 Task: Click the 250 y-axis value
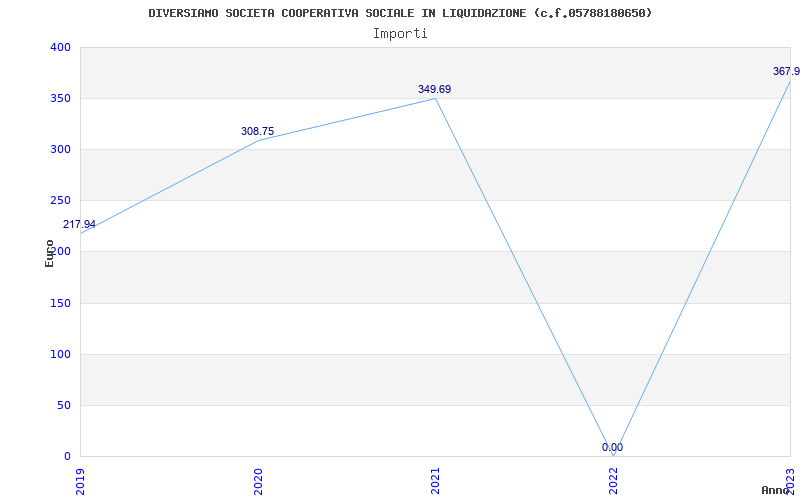pos(60,201)
